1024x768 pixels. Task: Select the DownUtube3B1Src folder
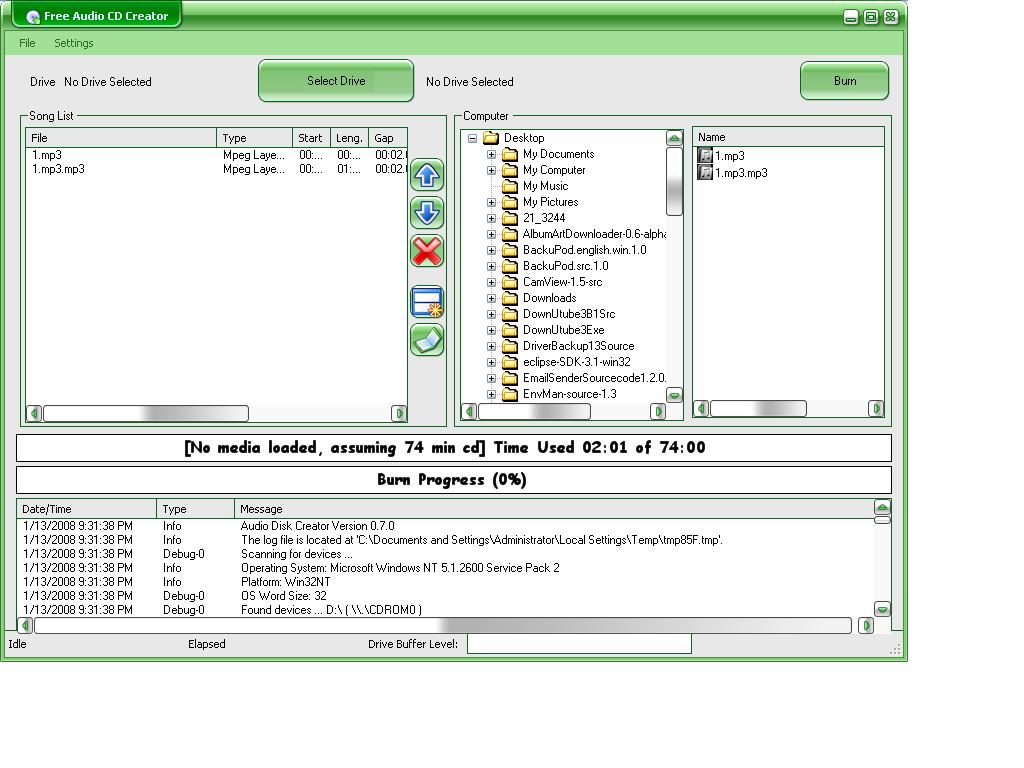pyautogui.click(x=569, y=314)
